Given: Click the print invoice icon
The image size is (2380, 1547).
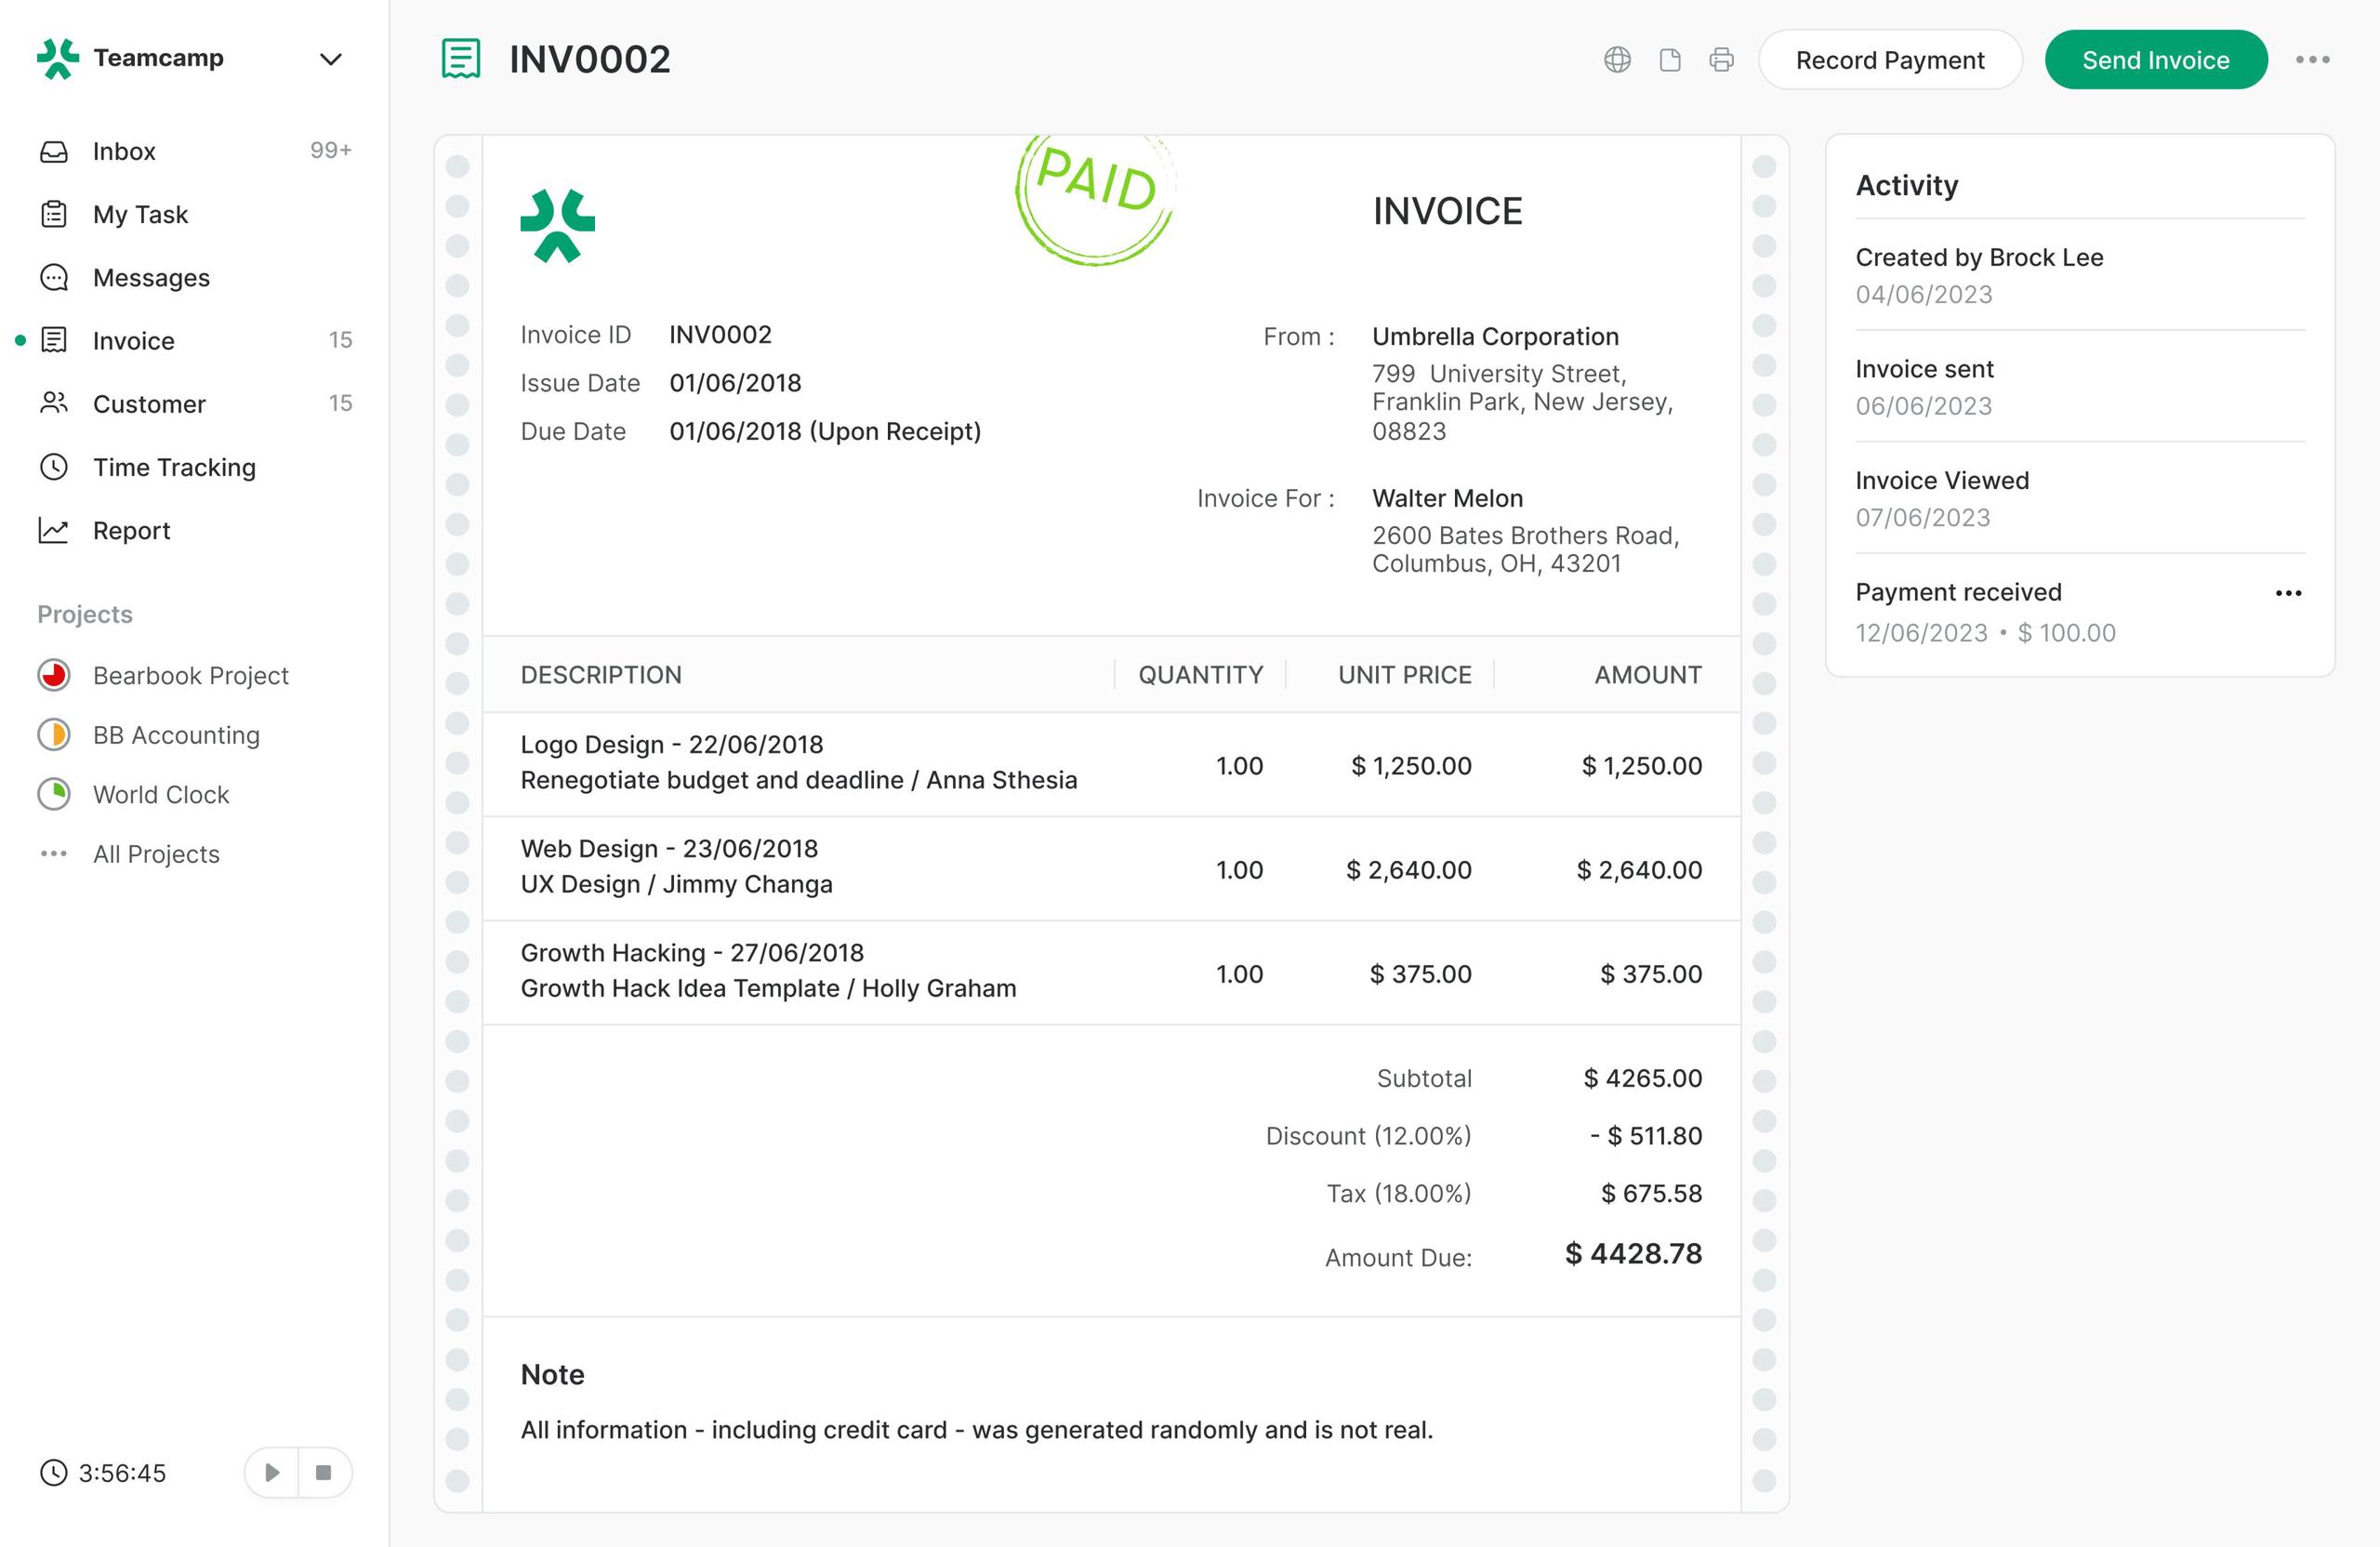Looking at the screenshot, I should pos(1721,60).
